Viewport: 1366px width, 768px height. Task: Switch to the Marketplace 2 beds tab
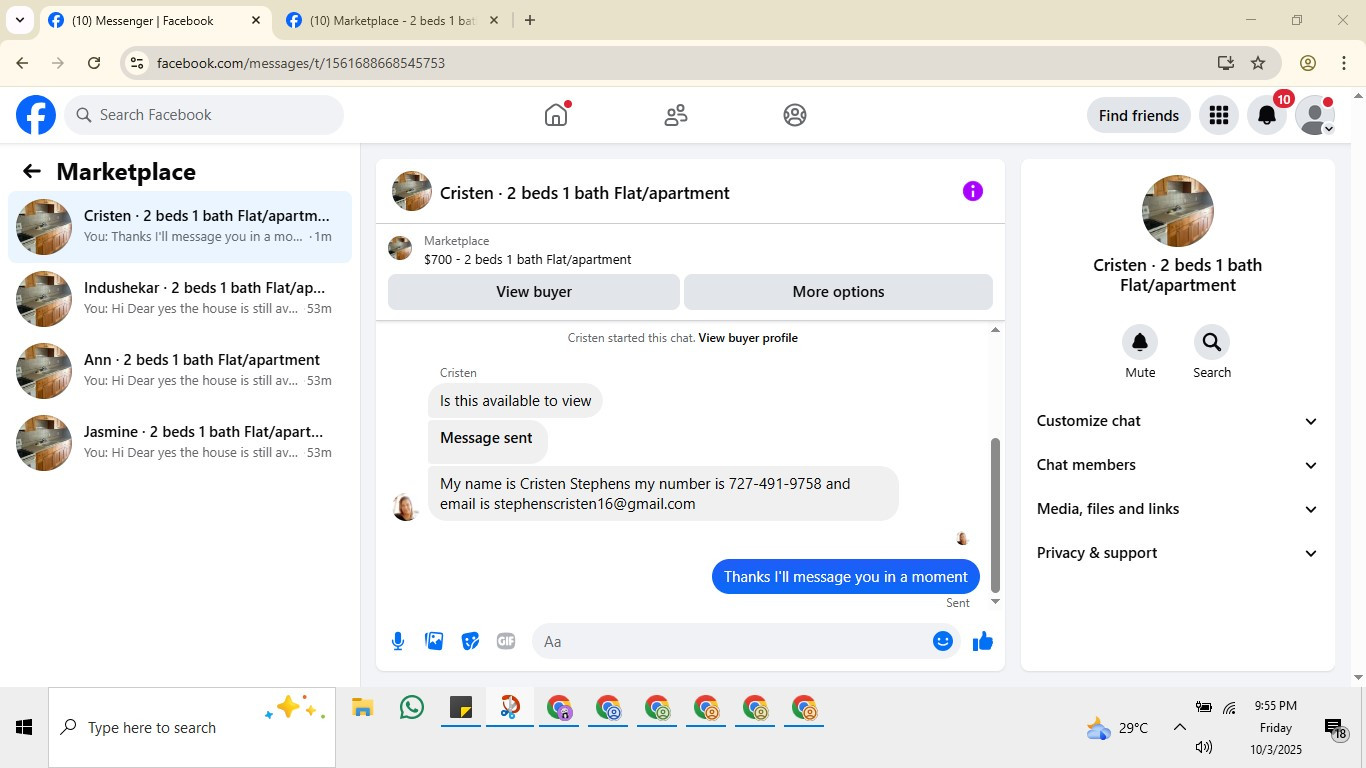click(x=393, y=20)
